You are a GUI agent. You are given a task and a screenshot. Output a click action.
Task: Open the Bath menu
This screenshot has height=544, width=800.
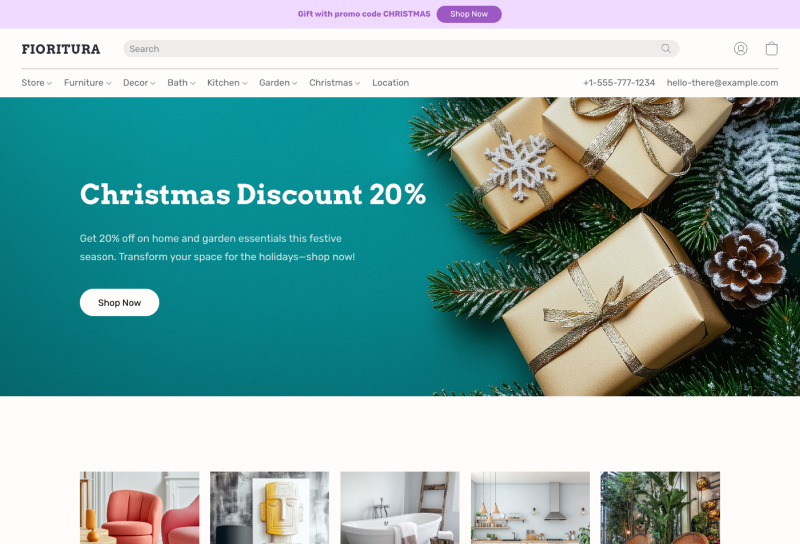[181, 83]
